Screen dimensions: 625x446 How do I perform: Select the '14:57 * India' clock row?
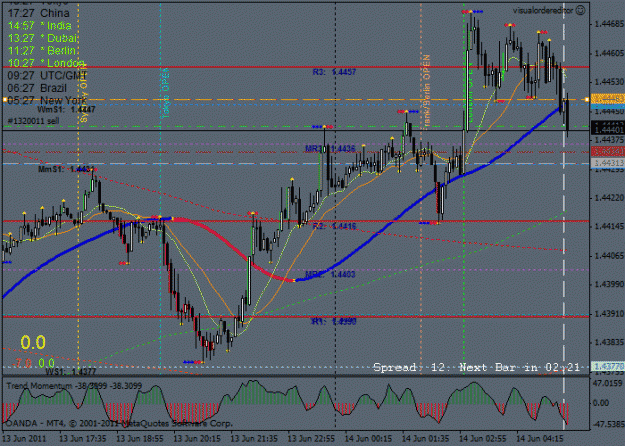[39, 26]
